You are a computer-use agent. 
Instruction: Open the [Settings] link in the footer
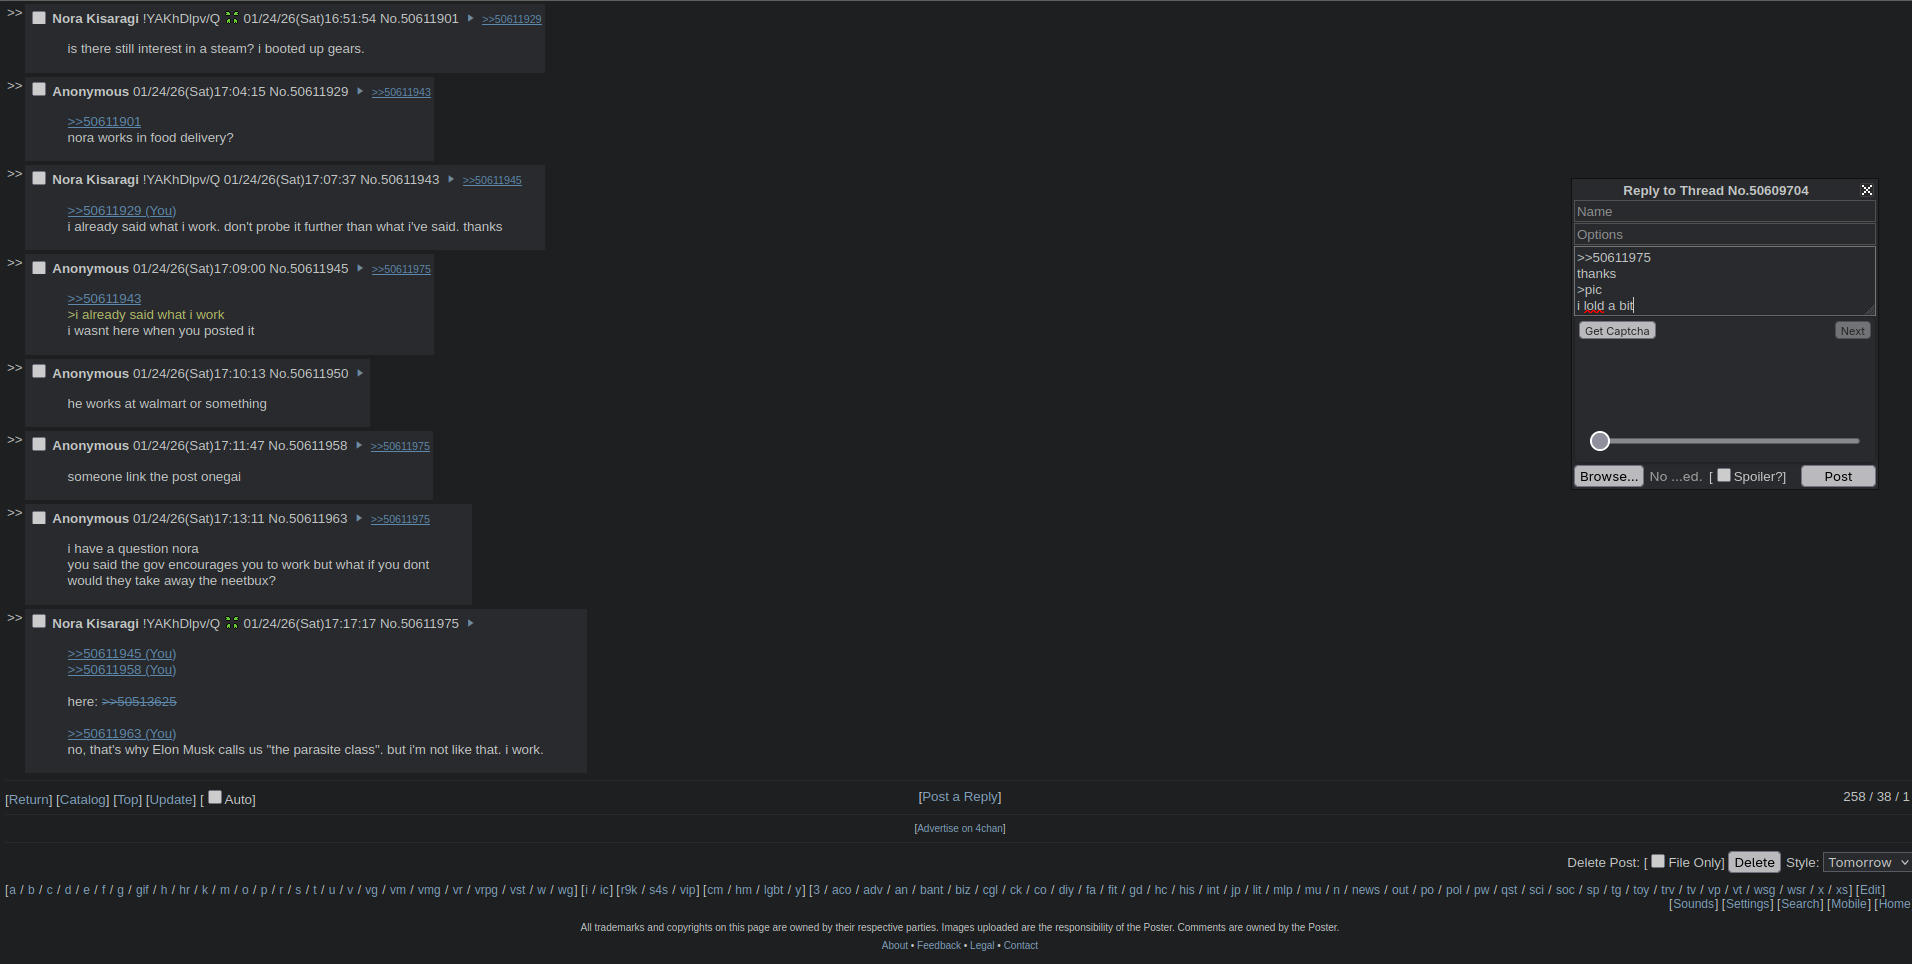(x=1747, y=904)
